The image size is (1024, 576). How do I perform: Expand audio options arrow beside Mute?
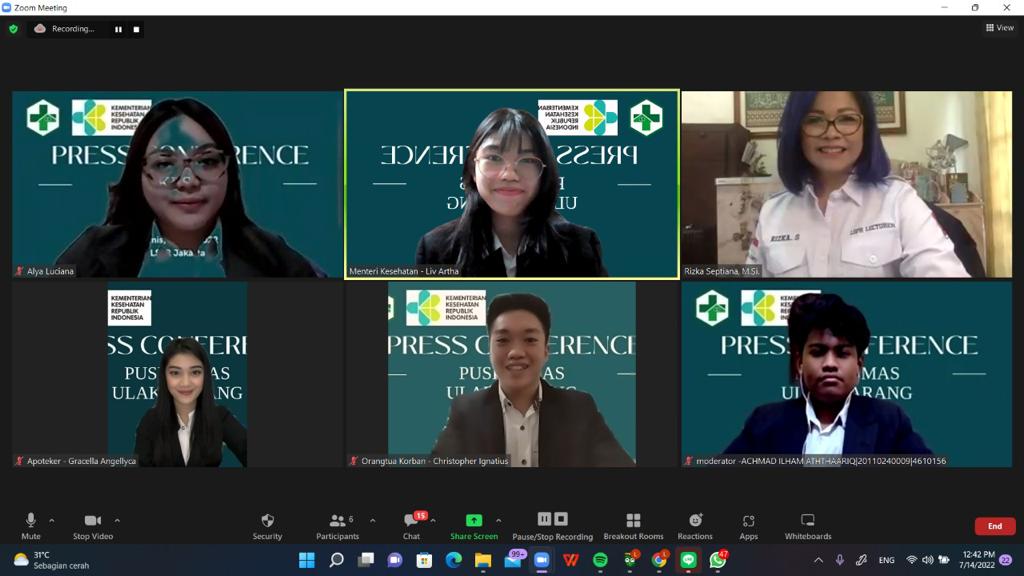(x=52, y=520)
